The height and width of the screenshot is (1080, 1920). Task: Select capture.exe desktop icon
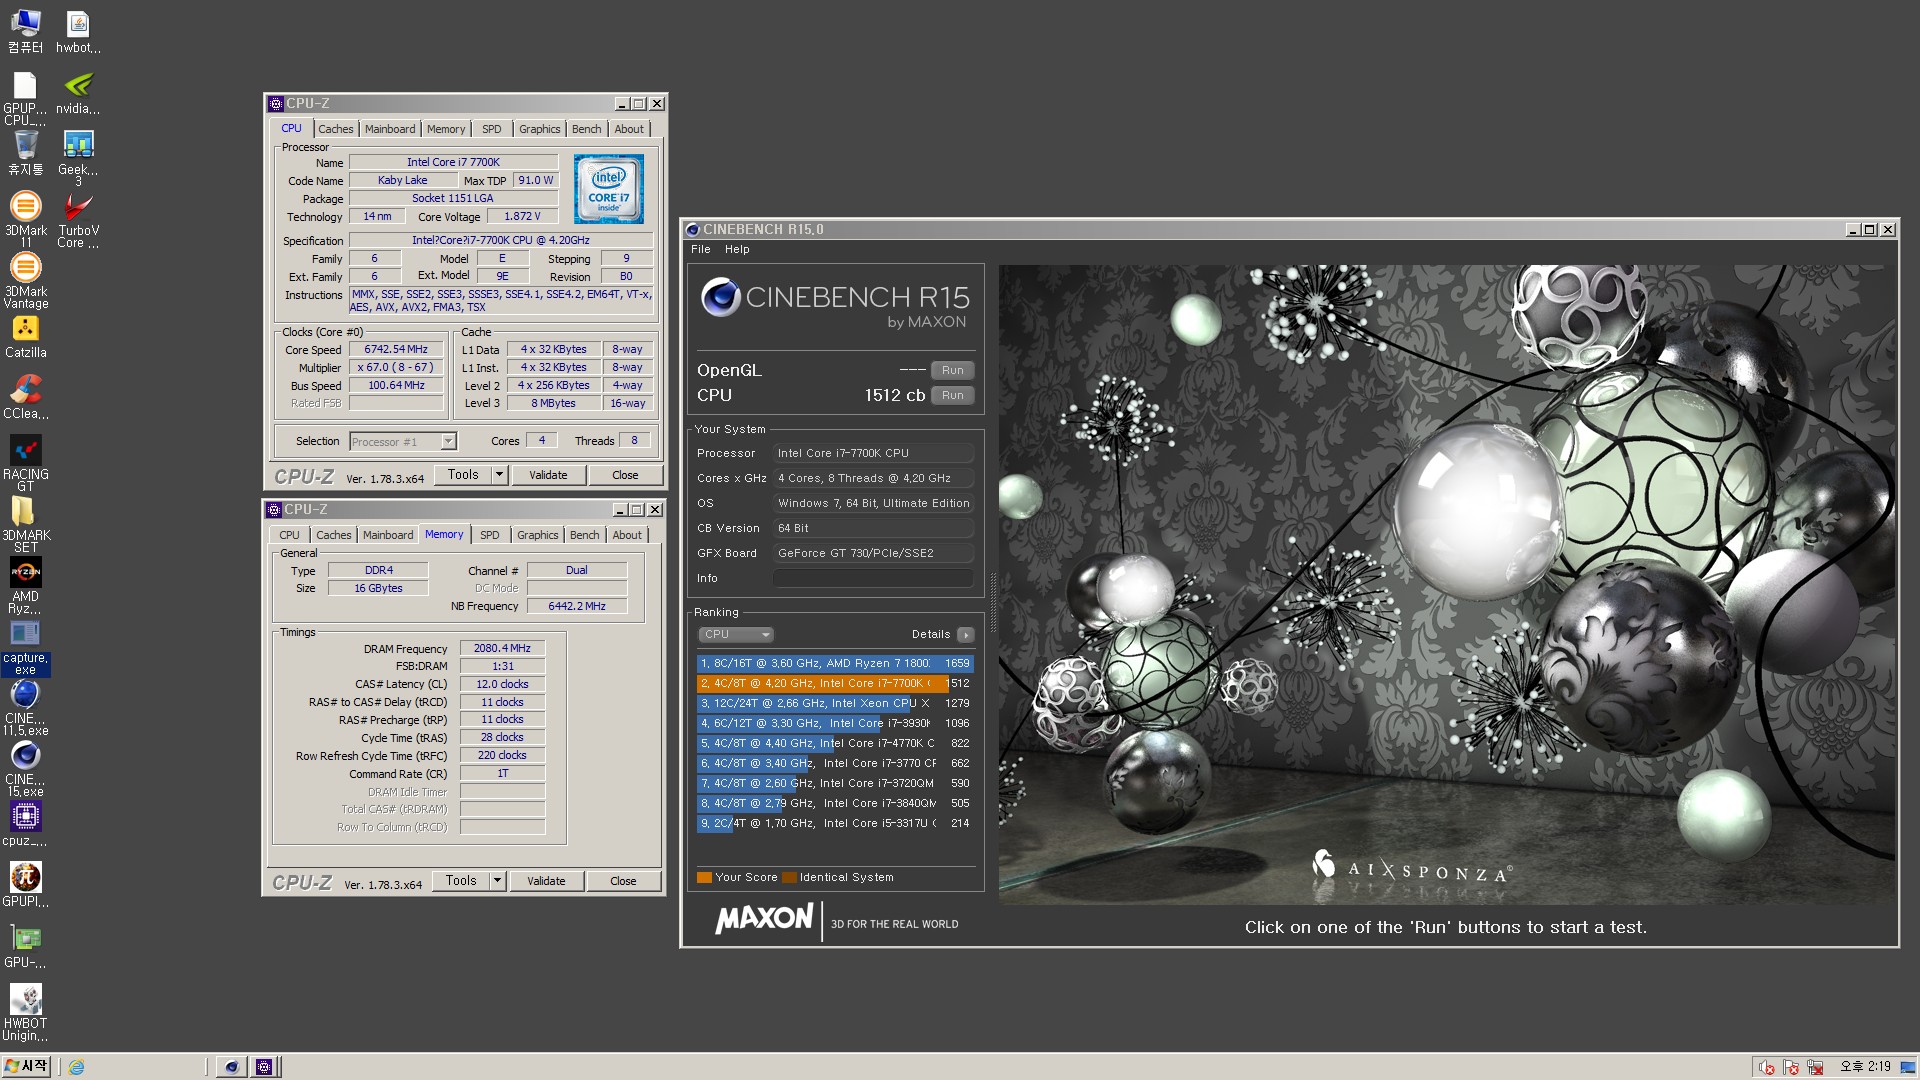[x=25, y=648]
